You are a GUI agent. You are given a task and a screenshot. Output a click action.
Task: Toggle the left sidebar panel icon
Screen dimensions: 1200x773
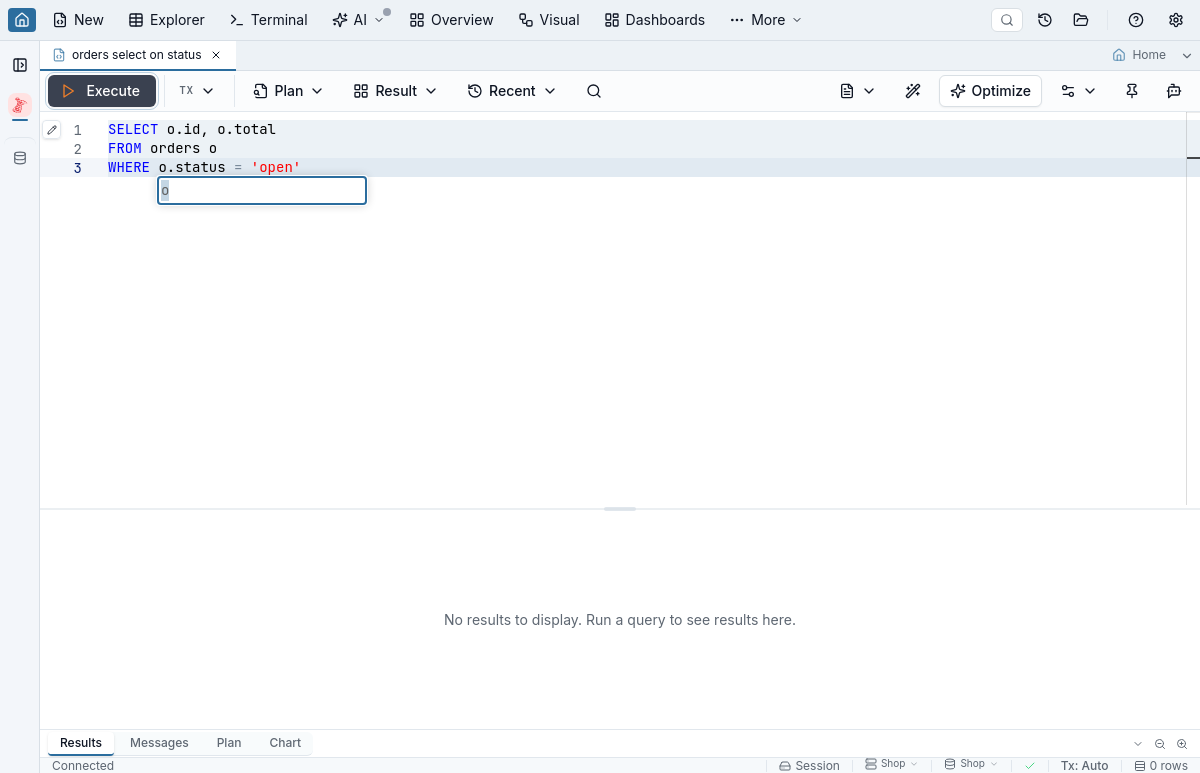20,65
